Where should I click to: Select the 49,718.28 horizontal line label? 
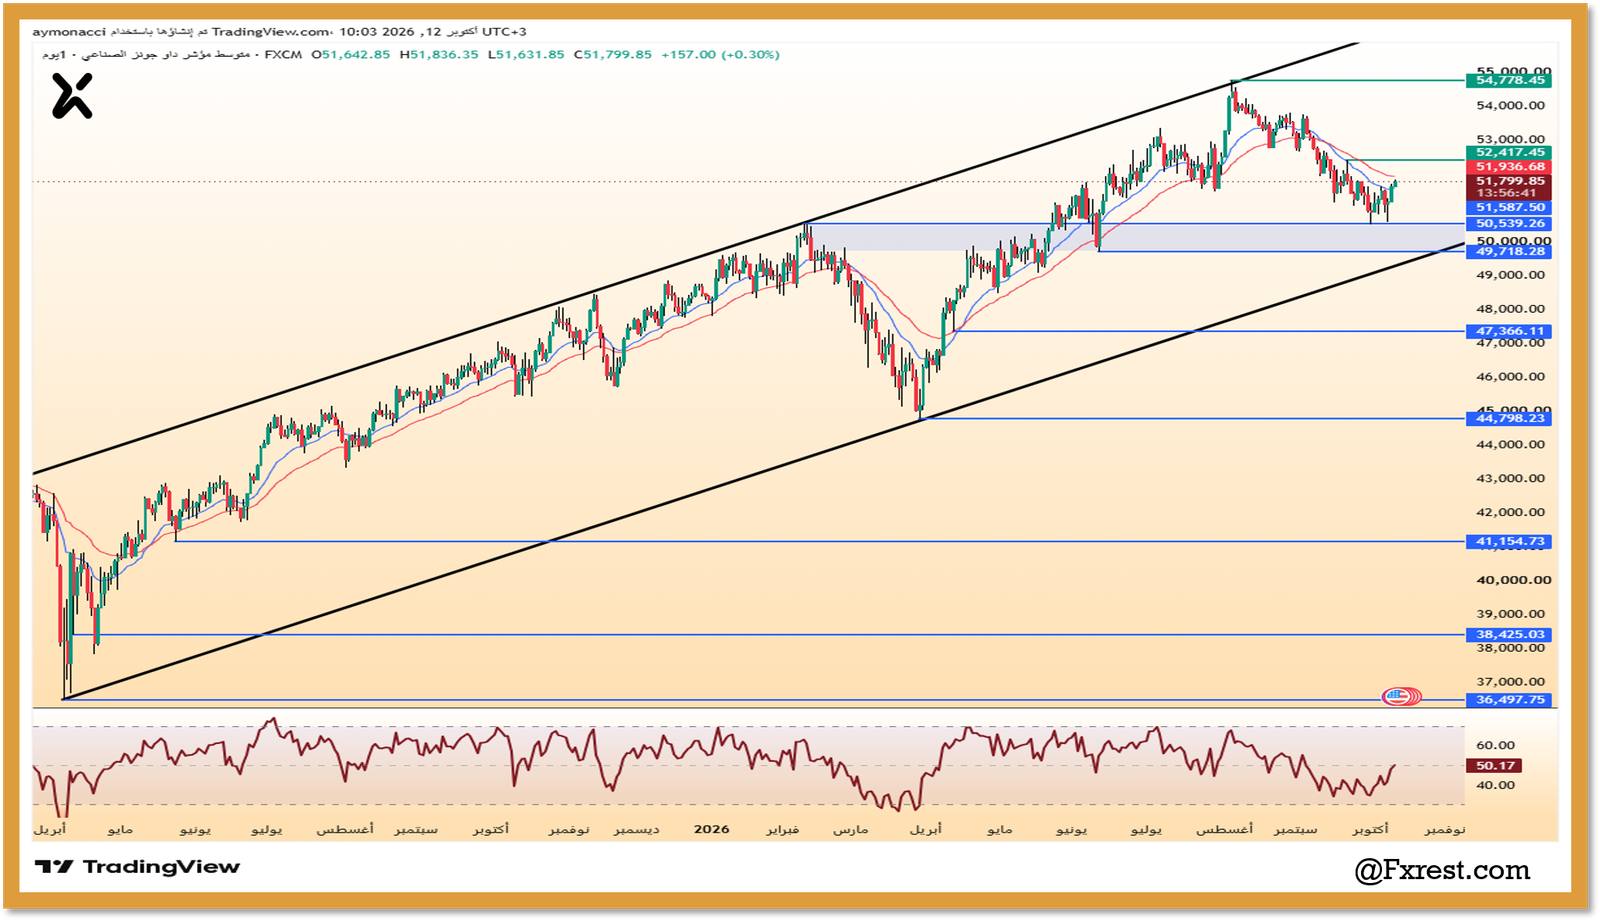coord(1510,252)
